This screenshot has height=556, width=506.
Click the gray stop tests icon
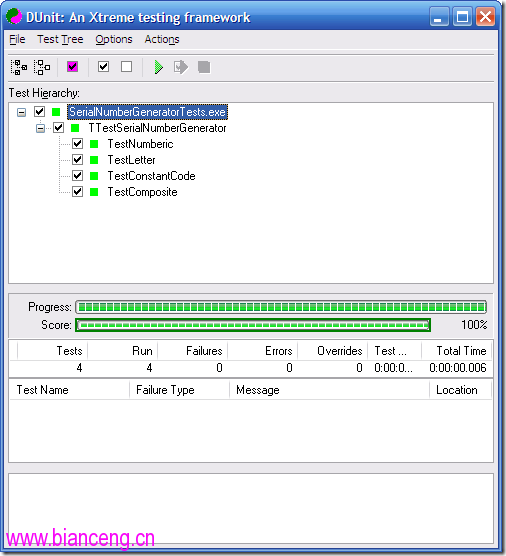204,67
